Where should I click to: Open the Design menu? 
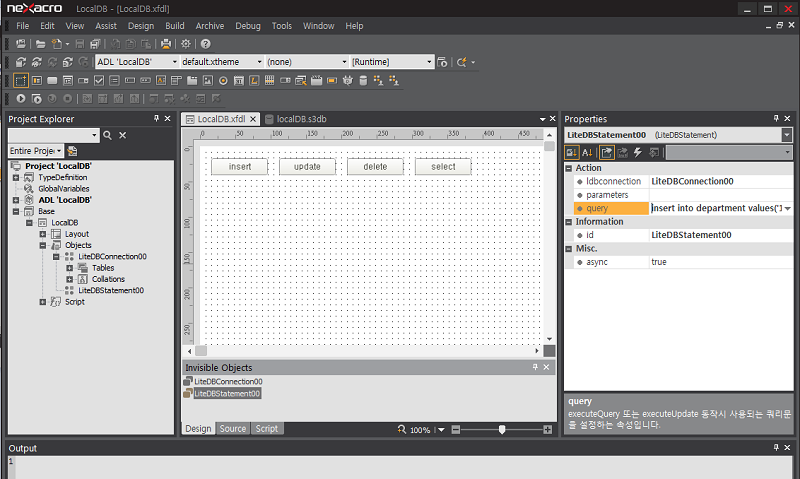coord(141,26)
